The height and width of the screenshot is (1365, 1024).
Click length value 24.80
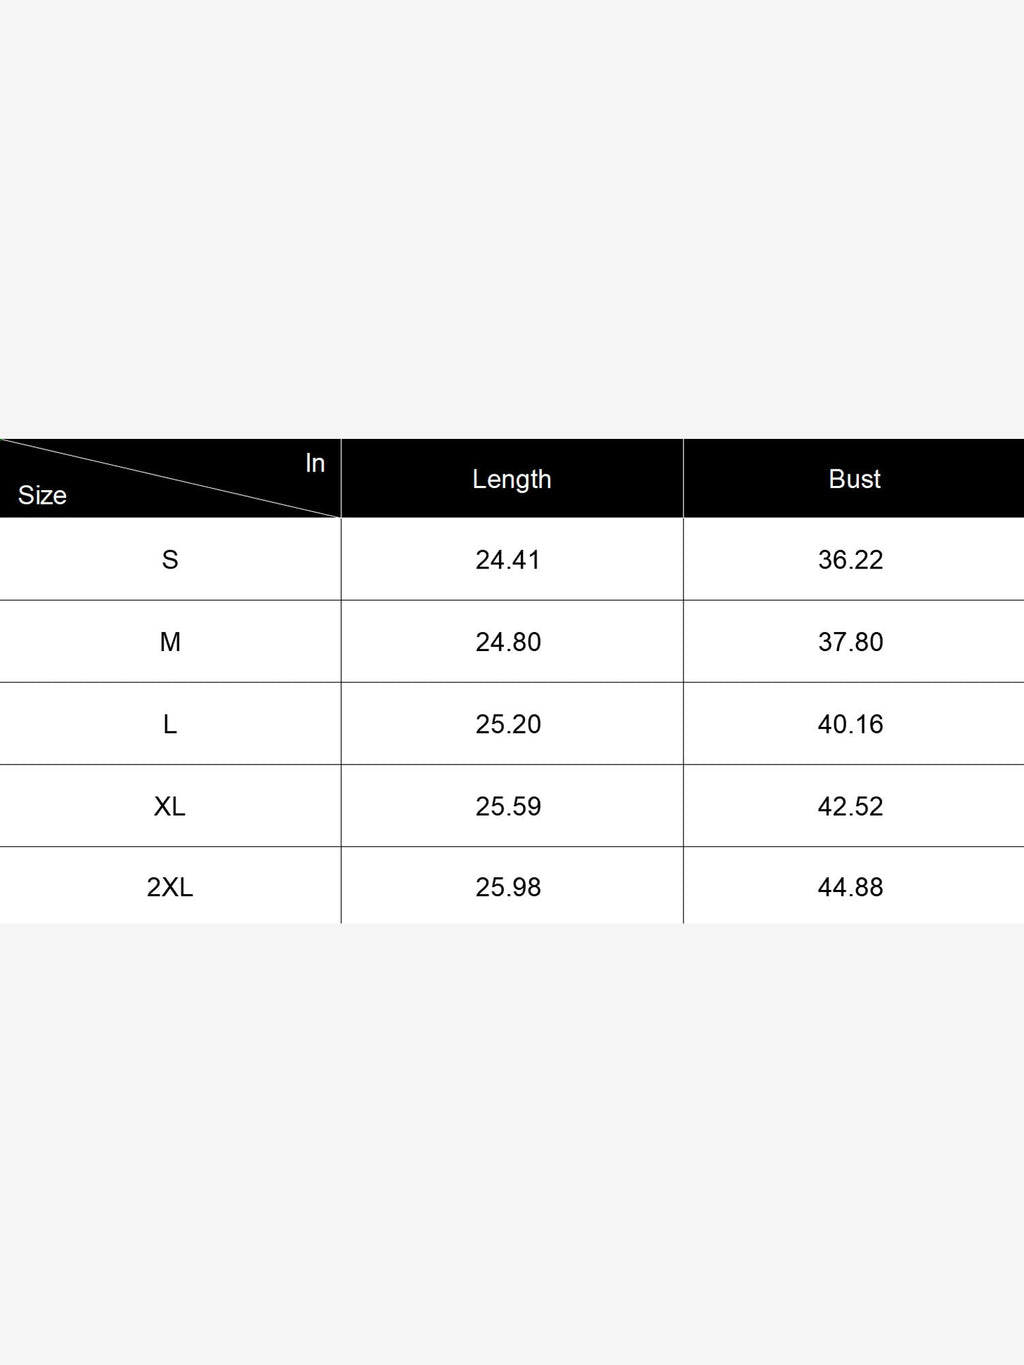(x=508, y=642)
